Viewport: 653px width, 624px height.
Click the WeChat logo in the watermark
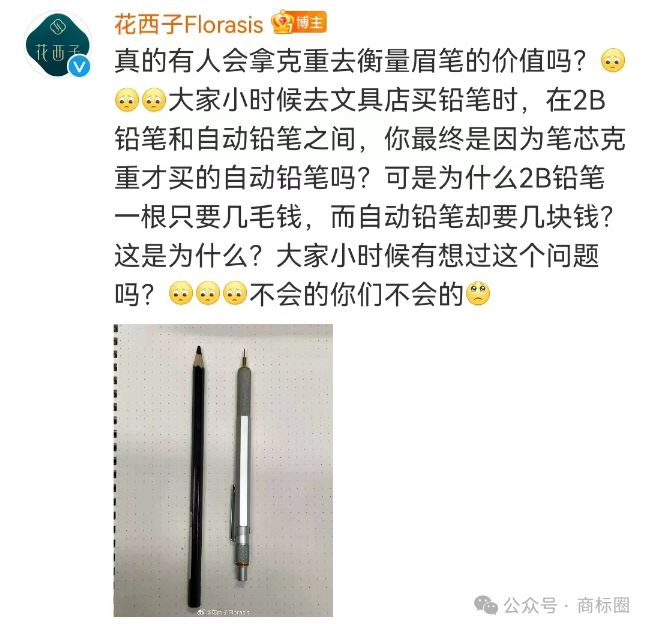(486, 605)
